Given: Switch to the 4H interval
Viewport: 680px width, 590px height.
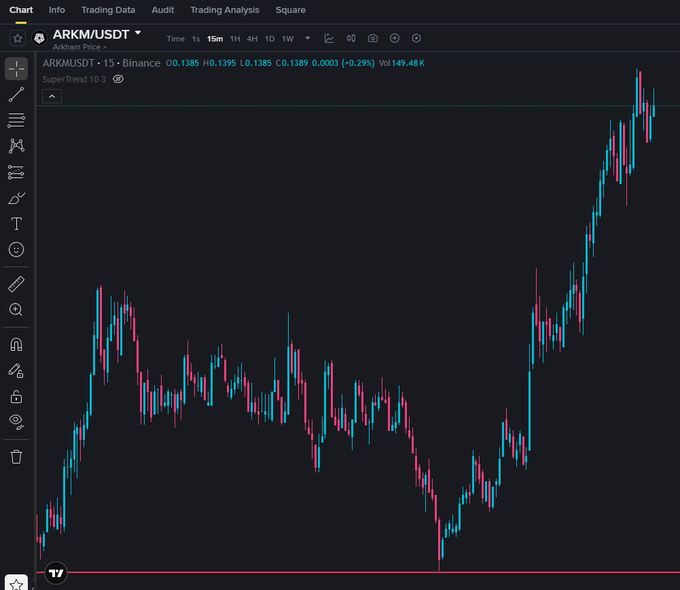Looking at the screenshot, I should click(x=252, y=39).
